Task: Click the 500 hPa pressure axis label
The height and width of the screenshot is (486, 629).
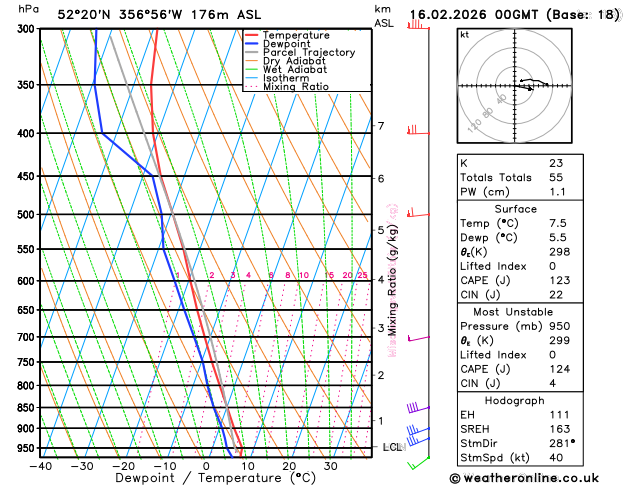Action: pyautogui.click(x=26, y=215)
